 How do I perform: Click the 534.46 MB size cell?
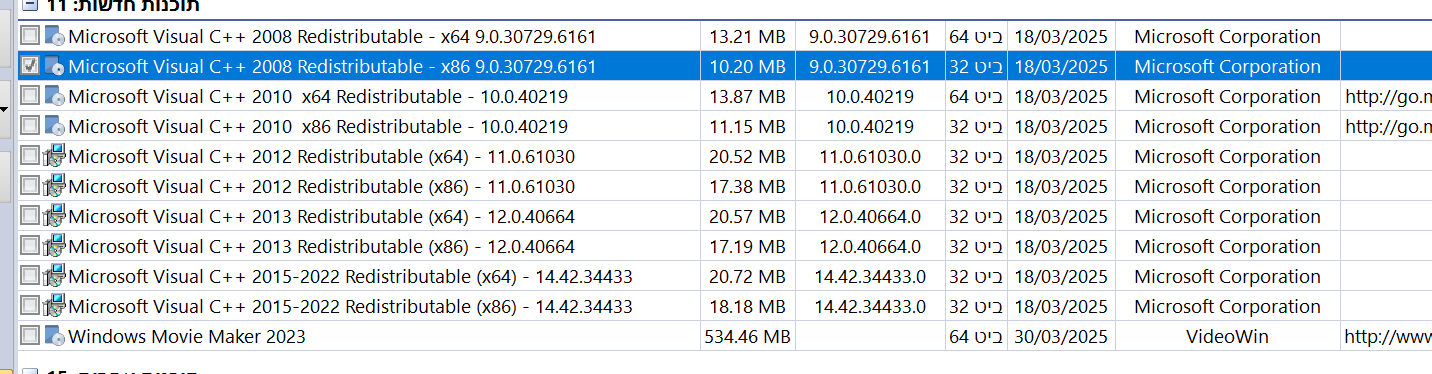pyautogui.click(x=747, y=337)
